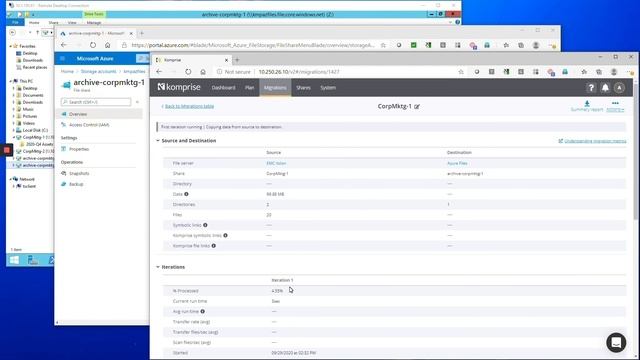
Task: Bookmark the Azure portal page star
Action: (x=383, y=45)
